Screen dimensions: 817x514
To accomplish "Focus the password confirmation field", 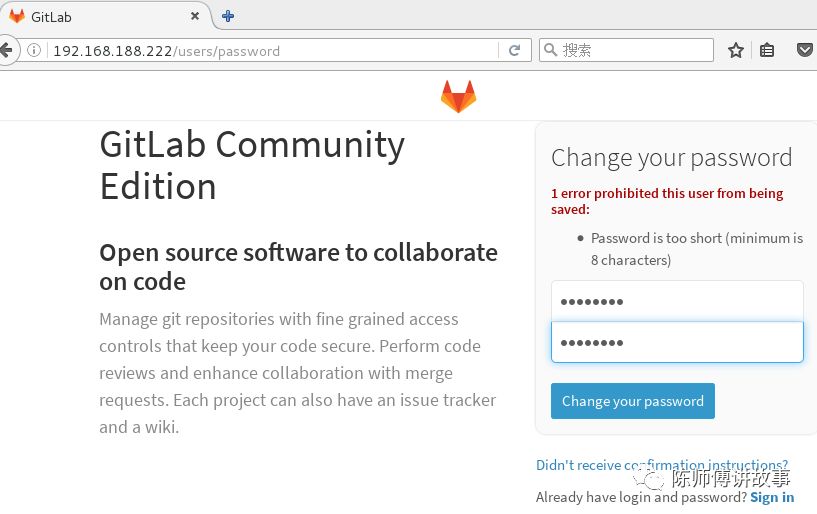I will click(677, 342).
